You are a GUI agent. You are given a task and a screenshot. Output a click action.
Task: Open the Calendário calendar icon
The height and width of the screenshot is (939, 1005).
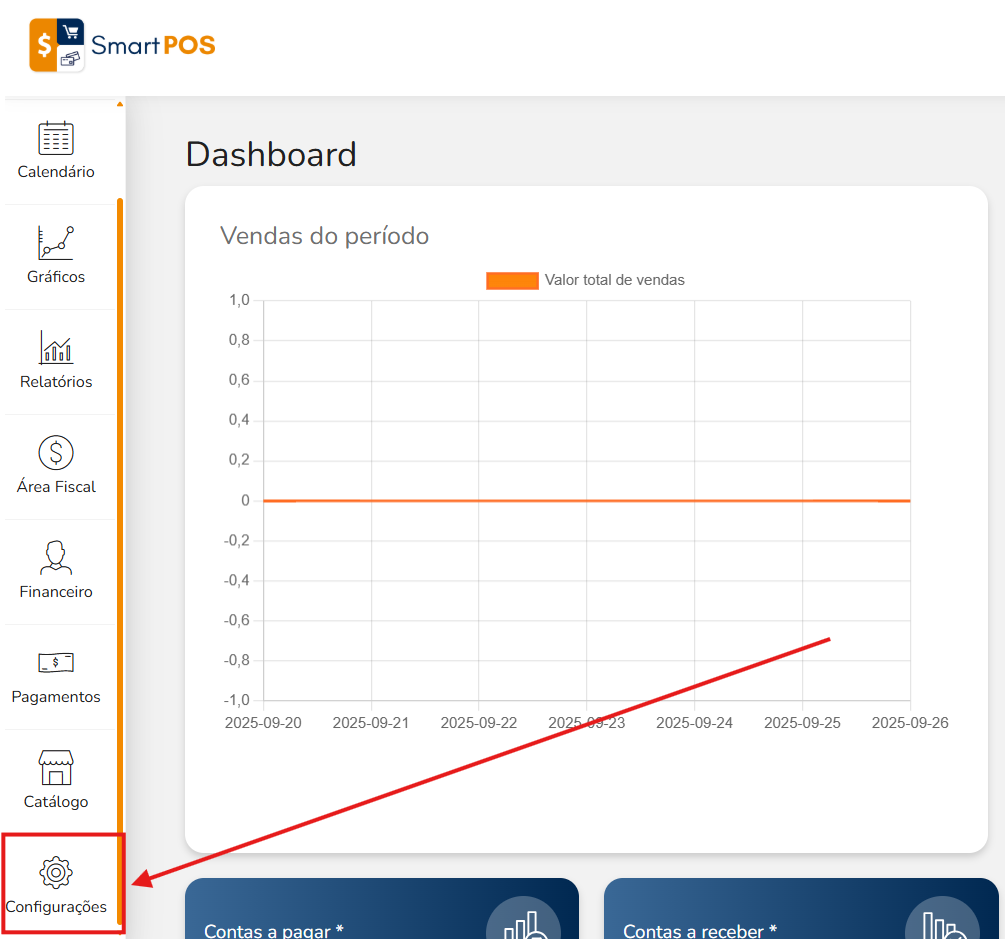[x=56, y=138]
